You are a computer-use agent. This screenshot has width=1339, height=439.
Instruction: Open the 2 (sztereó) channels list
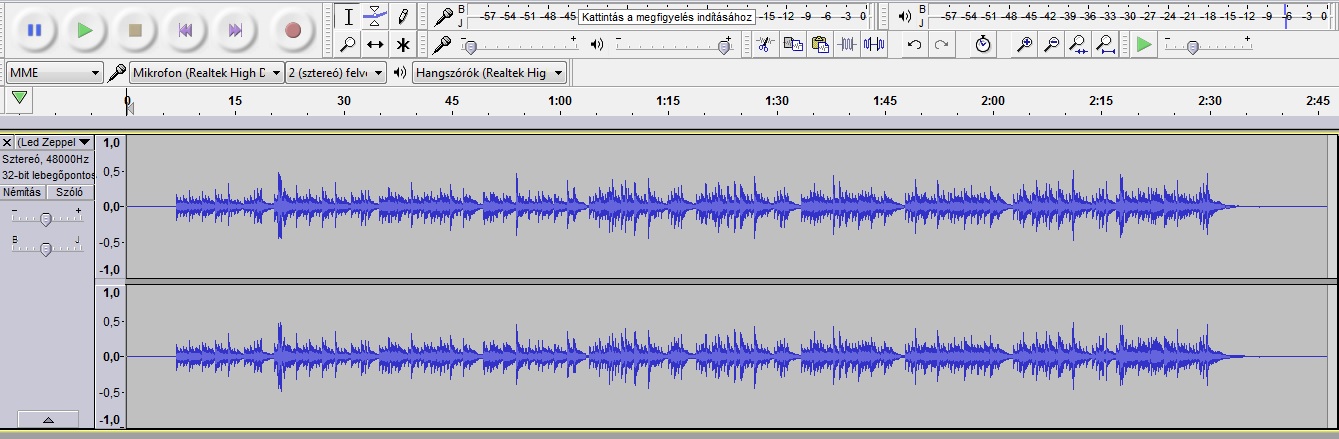tap(336, 73)
